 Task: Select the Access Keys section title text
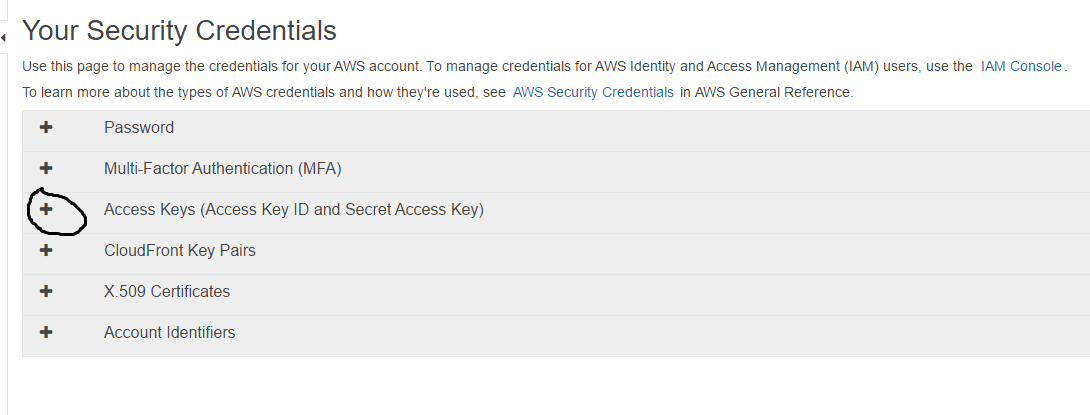(294, 209)
